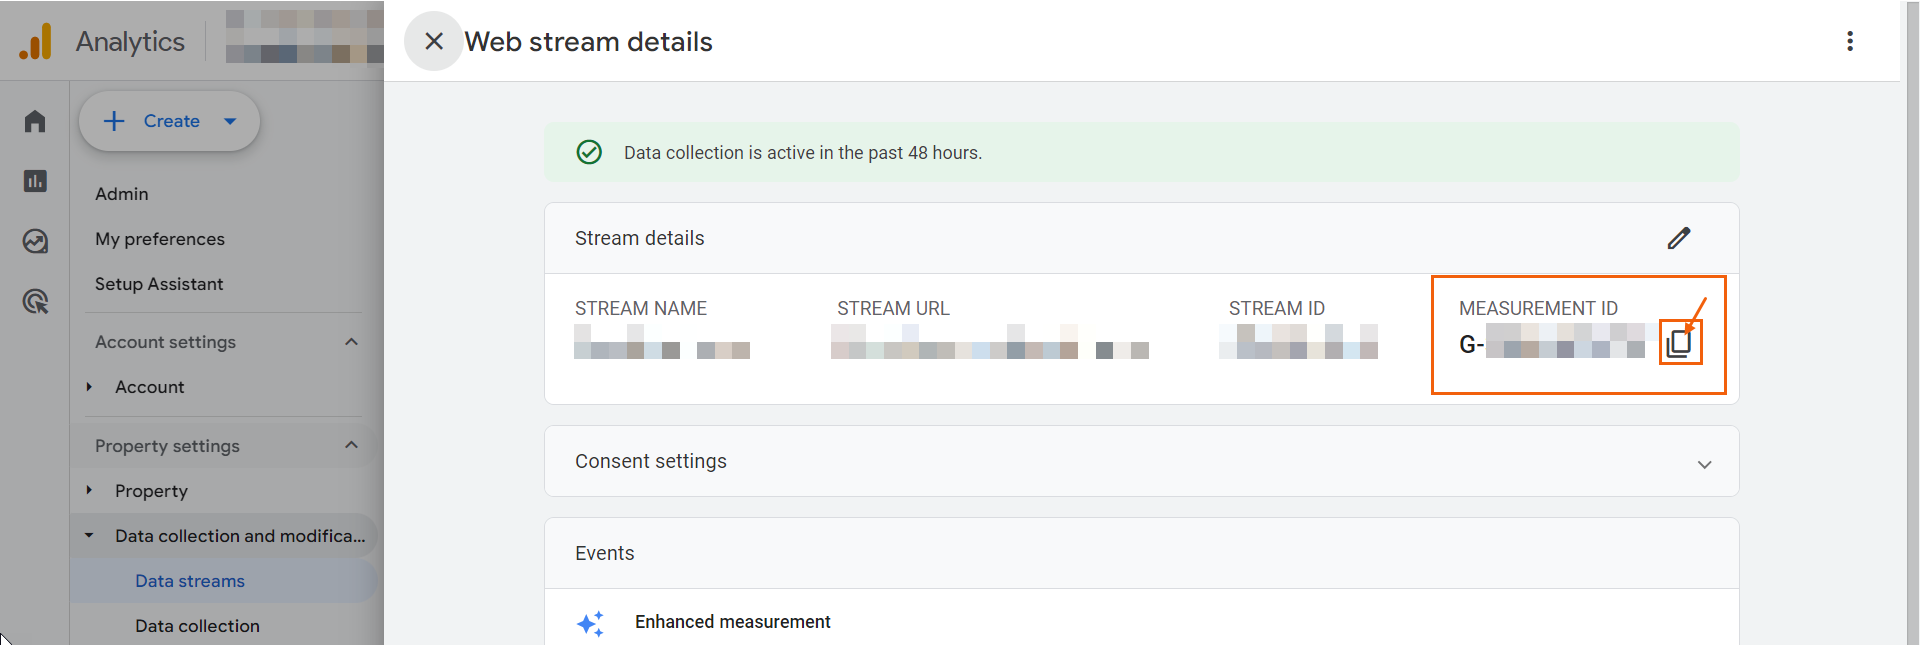Screen dimensions: 1920x645
Task: Select Data streams in the navigation
Action: pyautogui.click(x=190, y=581)
